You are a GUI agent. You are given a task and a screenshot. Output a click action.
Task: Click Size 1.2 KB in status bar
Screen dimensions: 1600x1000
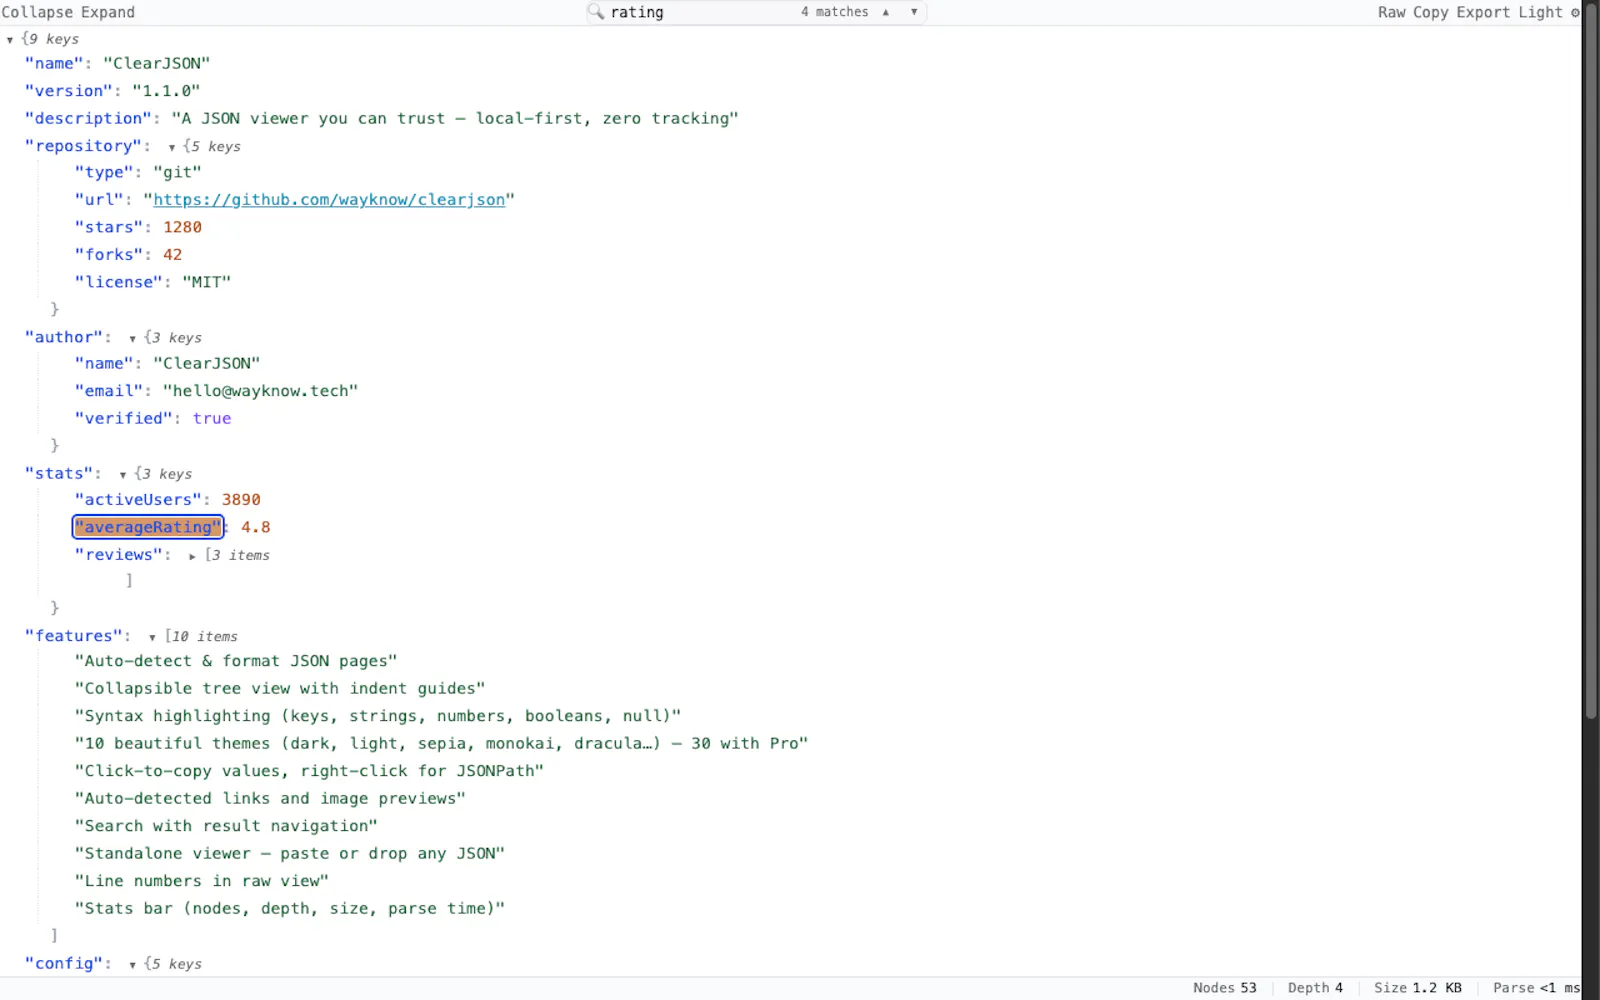click(x=1418, y=988)
